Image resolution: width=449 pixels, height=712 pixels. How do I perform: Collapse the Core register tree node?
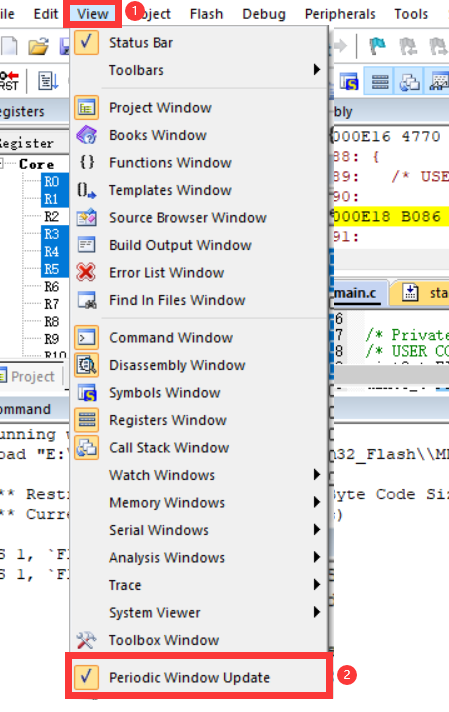click(x=2, y=163)
